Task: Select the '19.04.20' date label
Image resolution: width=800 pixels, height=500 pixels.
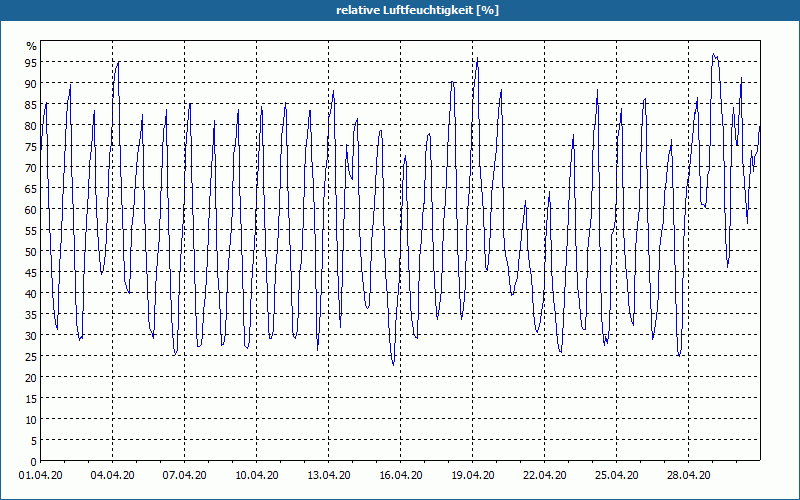Action: click(472, 475)
